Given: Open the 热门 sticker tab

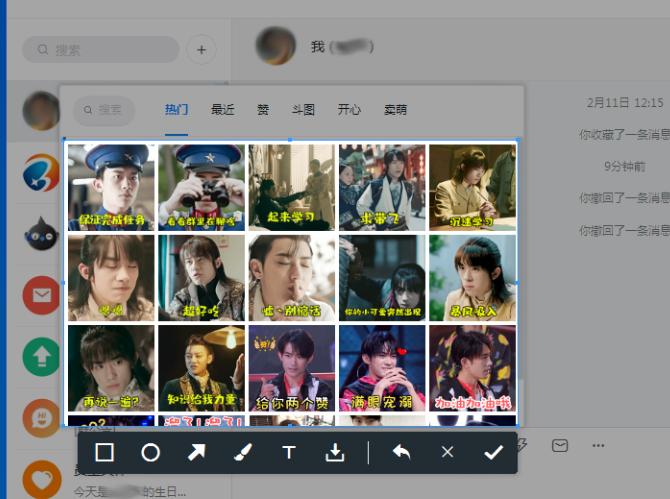Looking at the screenshot, I should [176, 110].
